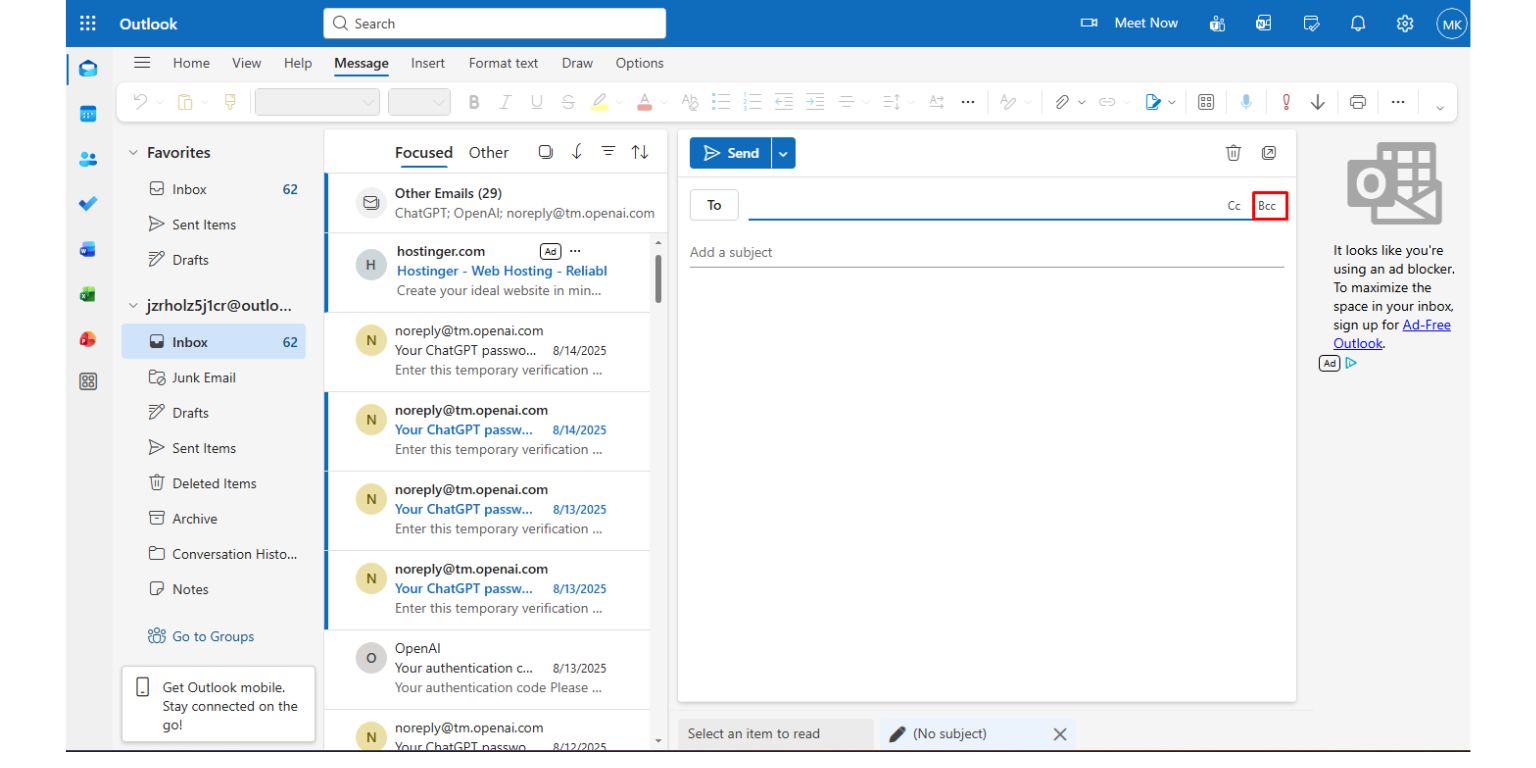Open the Format text menu
Viewport: 1536px width, 768px height.
tap(503, 62)
